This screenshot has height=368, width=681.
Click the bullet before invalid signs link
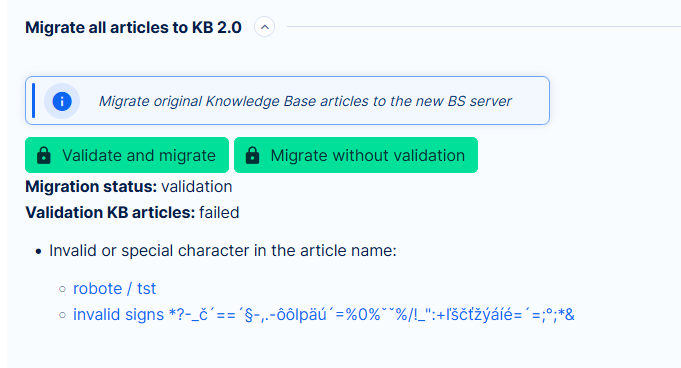coord(63,315)
